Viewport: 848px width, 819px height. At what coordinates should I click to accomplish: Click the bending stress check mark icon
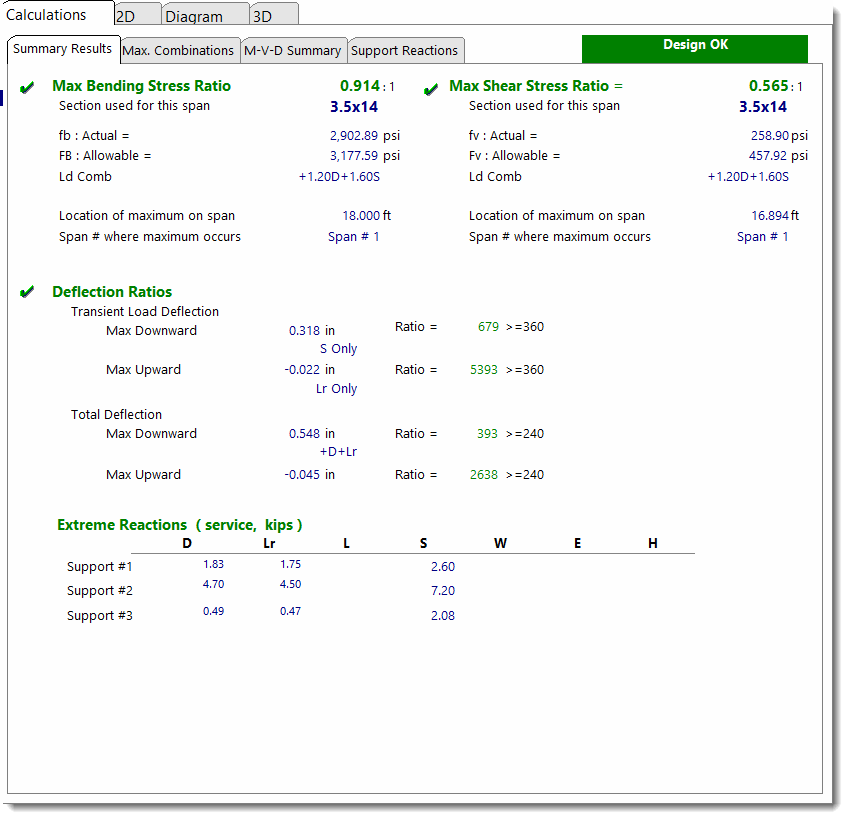(x=27, y=86)
